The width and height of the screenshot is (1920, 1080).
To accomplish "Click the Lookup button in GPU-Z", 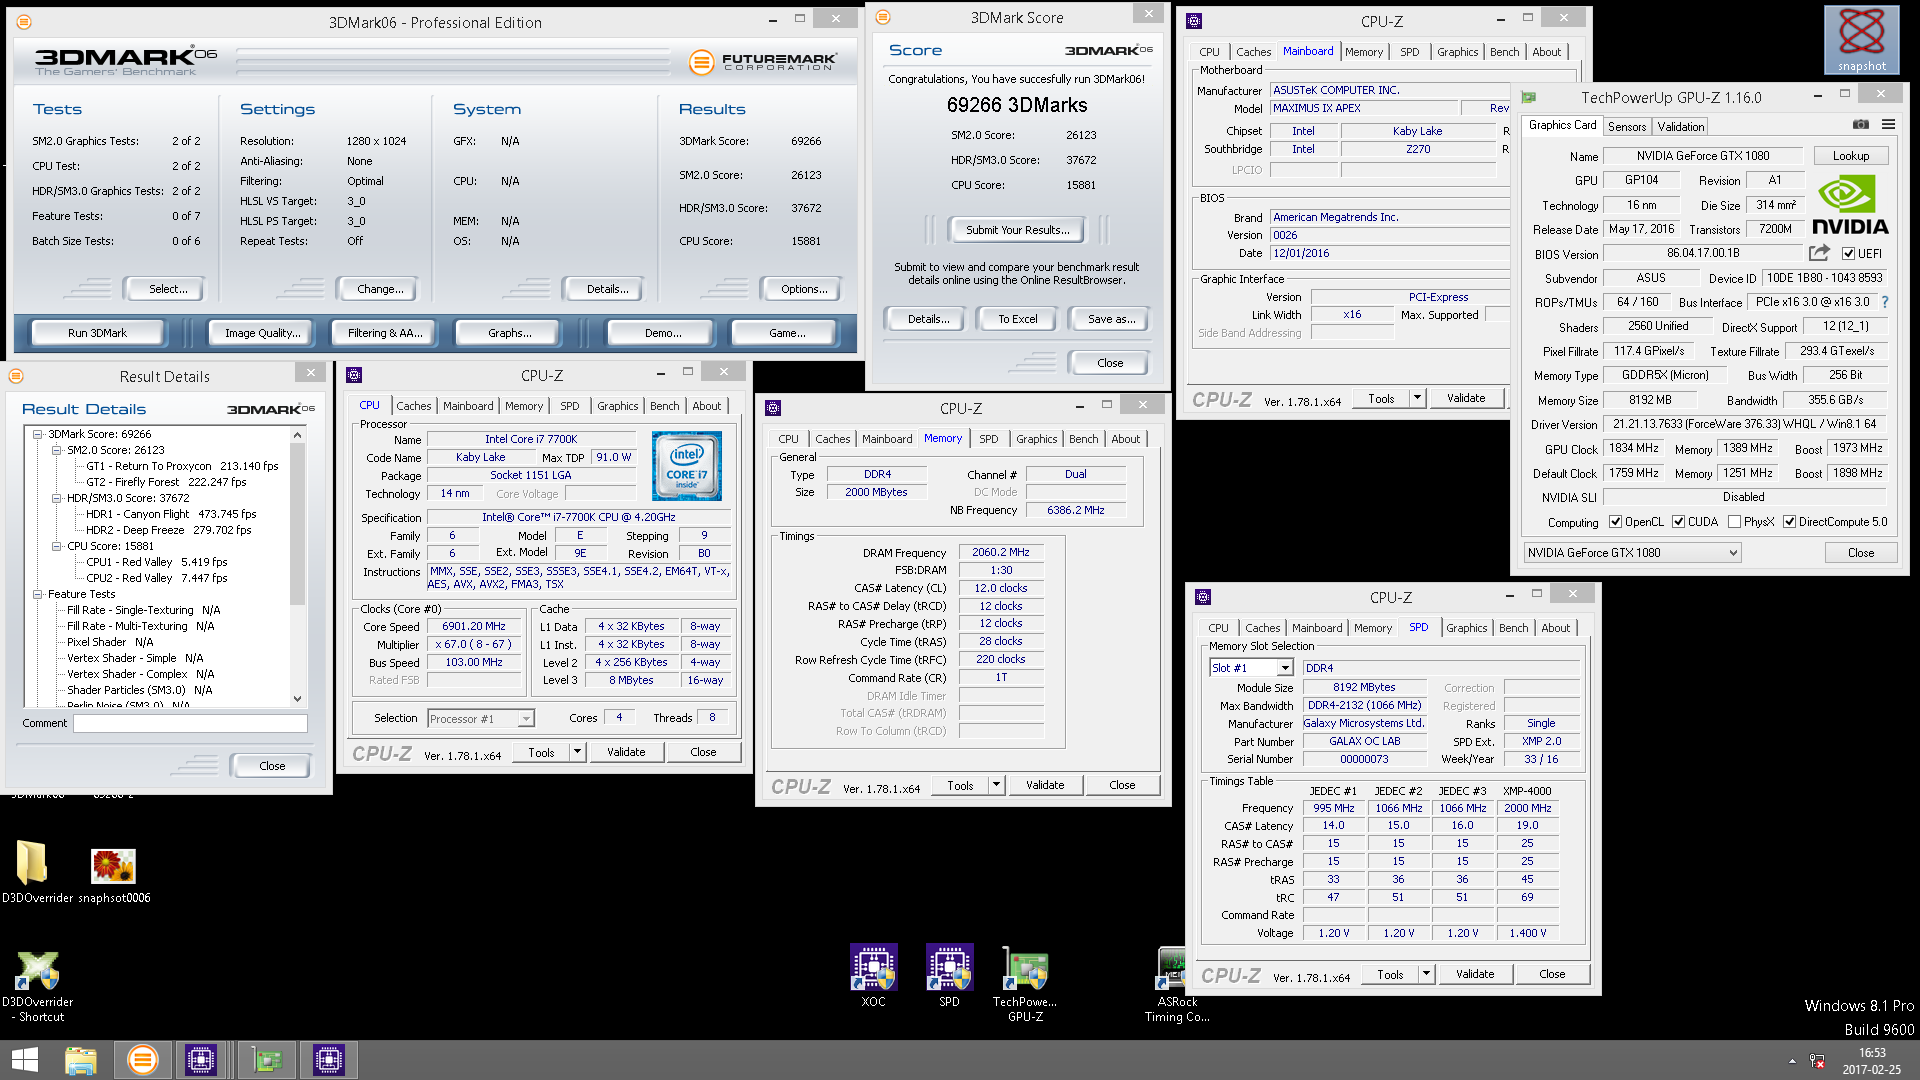I will (x=1850, y=156).
